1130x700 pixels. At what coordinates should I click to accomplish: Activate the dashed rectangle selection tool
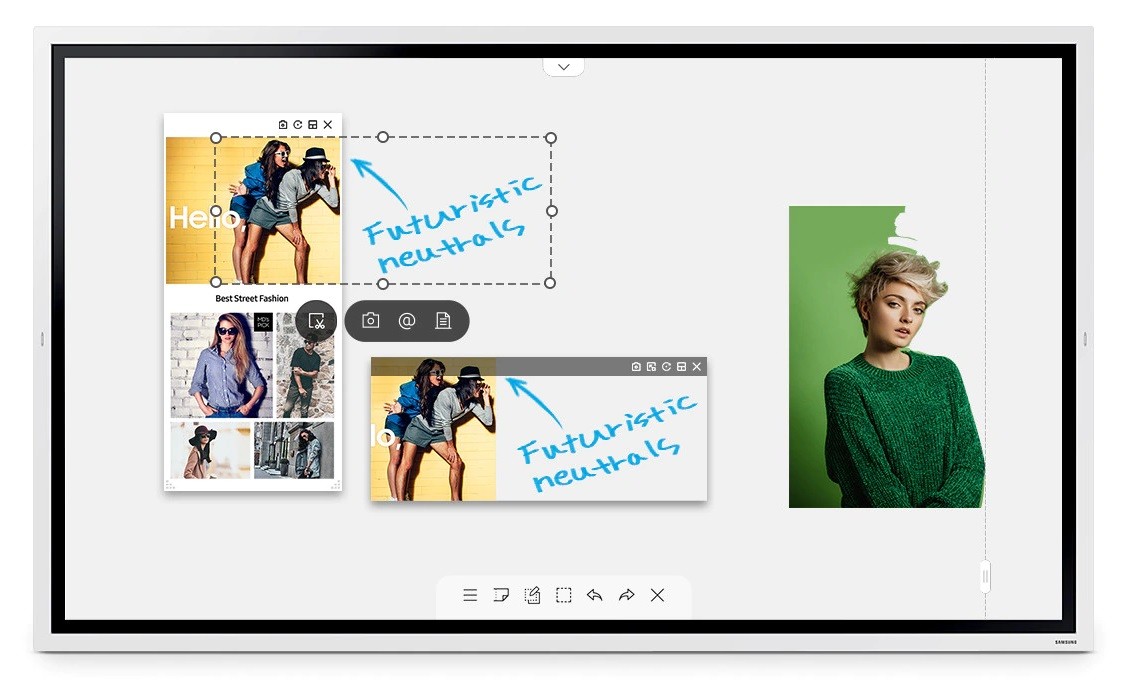click(564, 595)
